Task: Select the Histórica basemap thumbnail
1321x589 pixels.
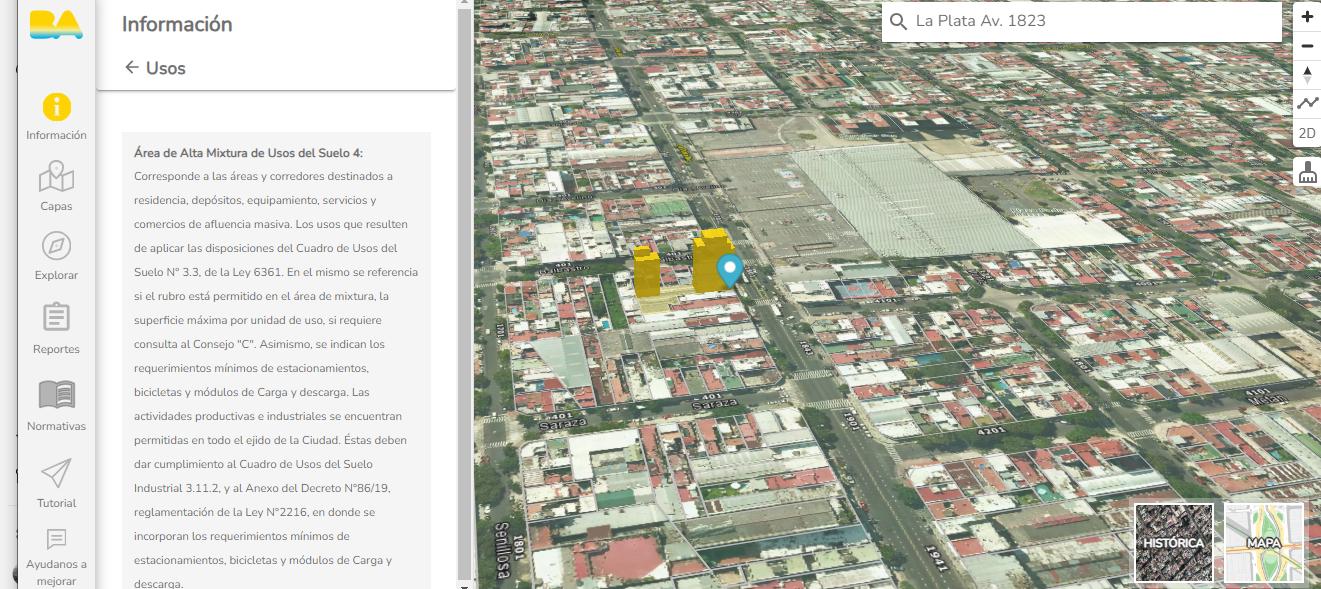Action: pos(1174,542)
